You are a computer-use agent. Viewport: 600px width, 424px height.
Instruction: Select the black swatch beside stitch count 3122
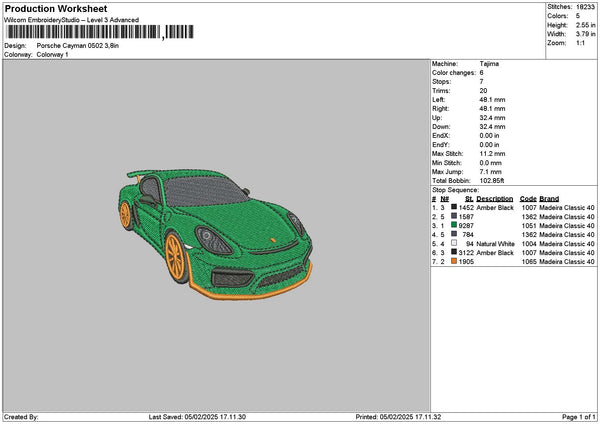pyautogui.click(x=454, y=253)
